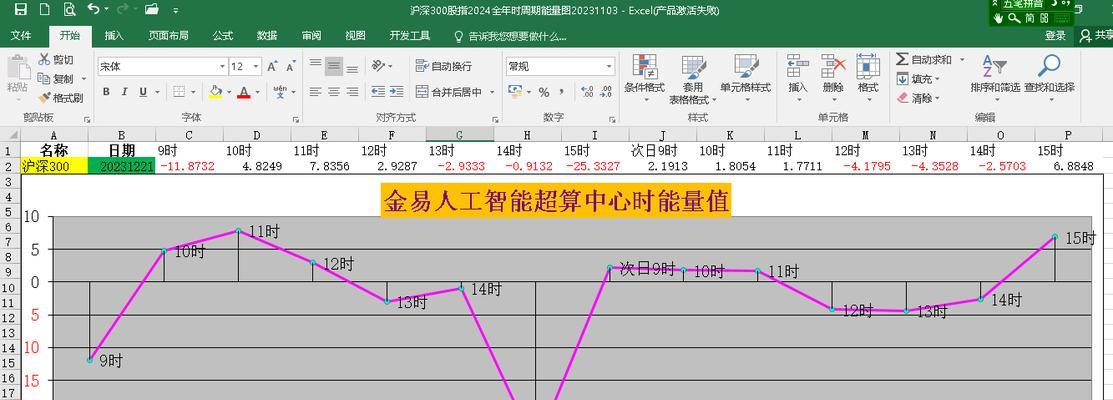Screen dimensions: 1113x400
Task: Expand the font name 宋体 dropdown
Action: coord(222,67)
